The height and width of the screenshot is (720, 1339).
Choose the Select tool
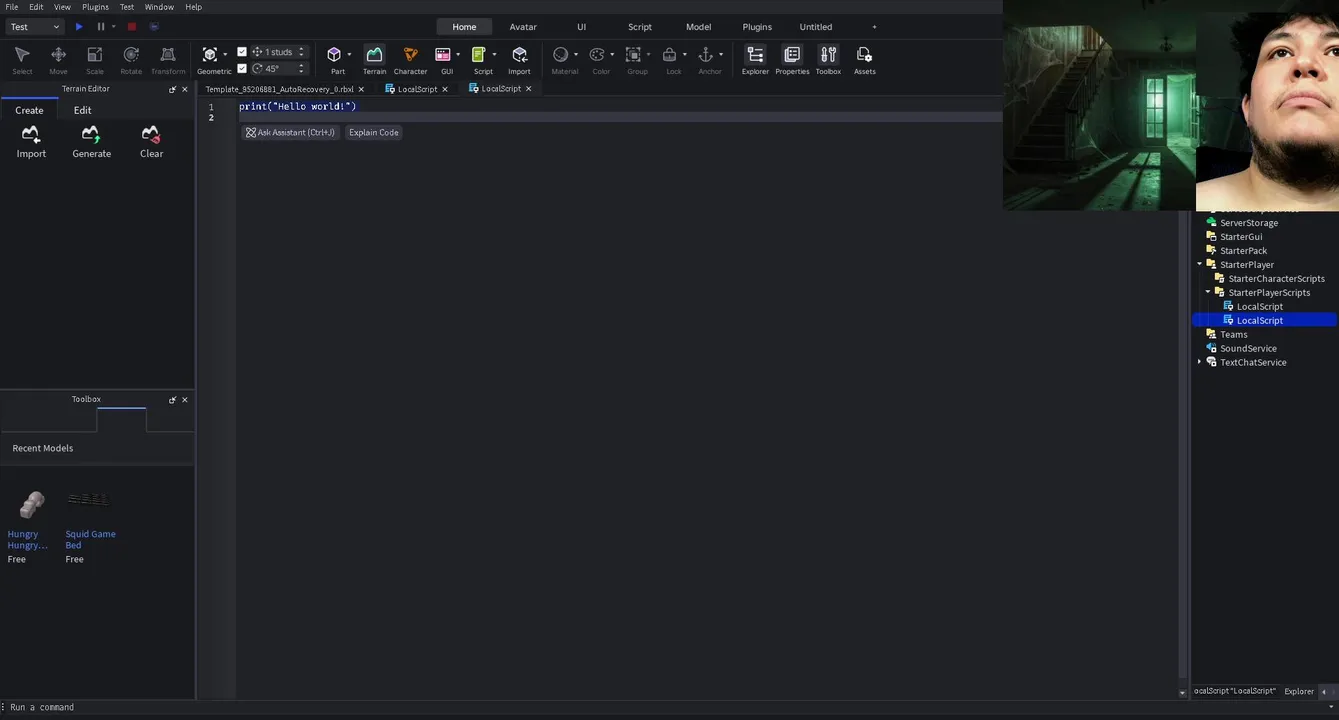[22, 59]
